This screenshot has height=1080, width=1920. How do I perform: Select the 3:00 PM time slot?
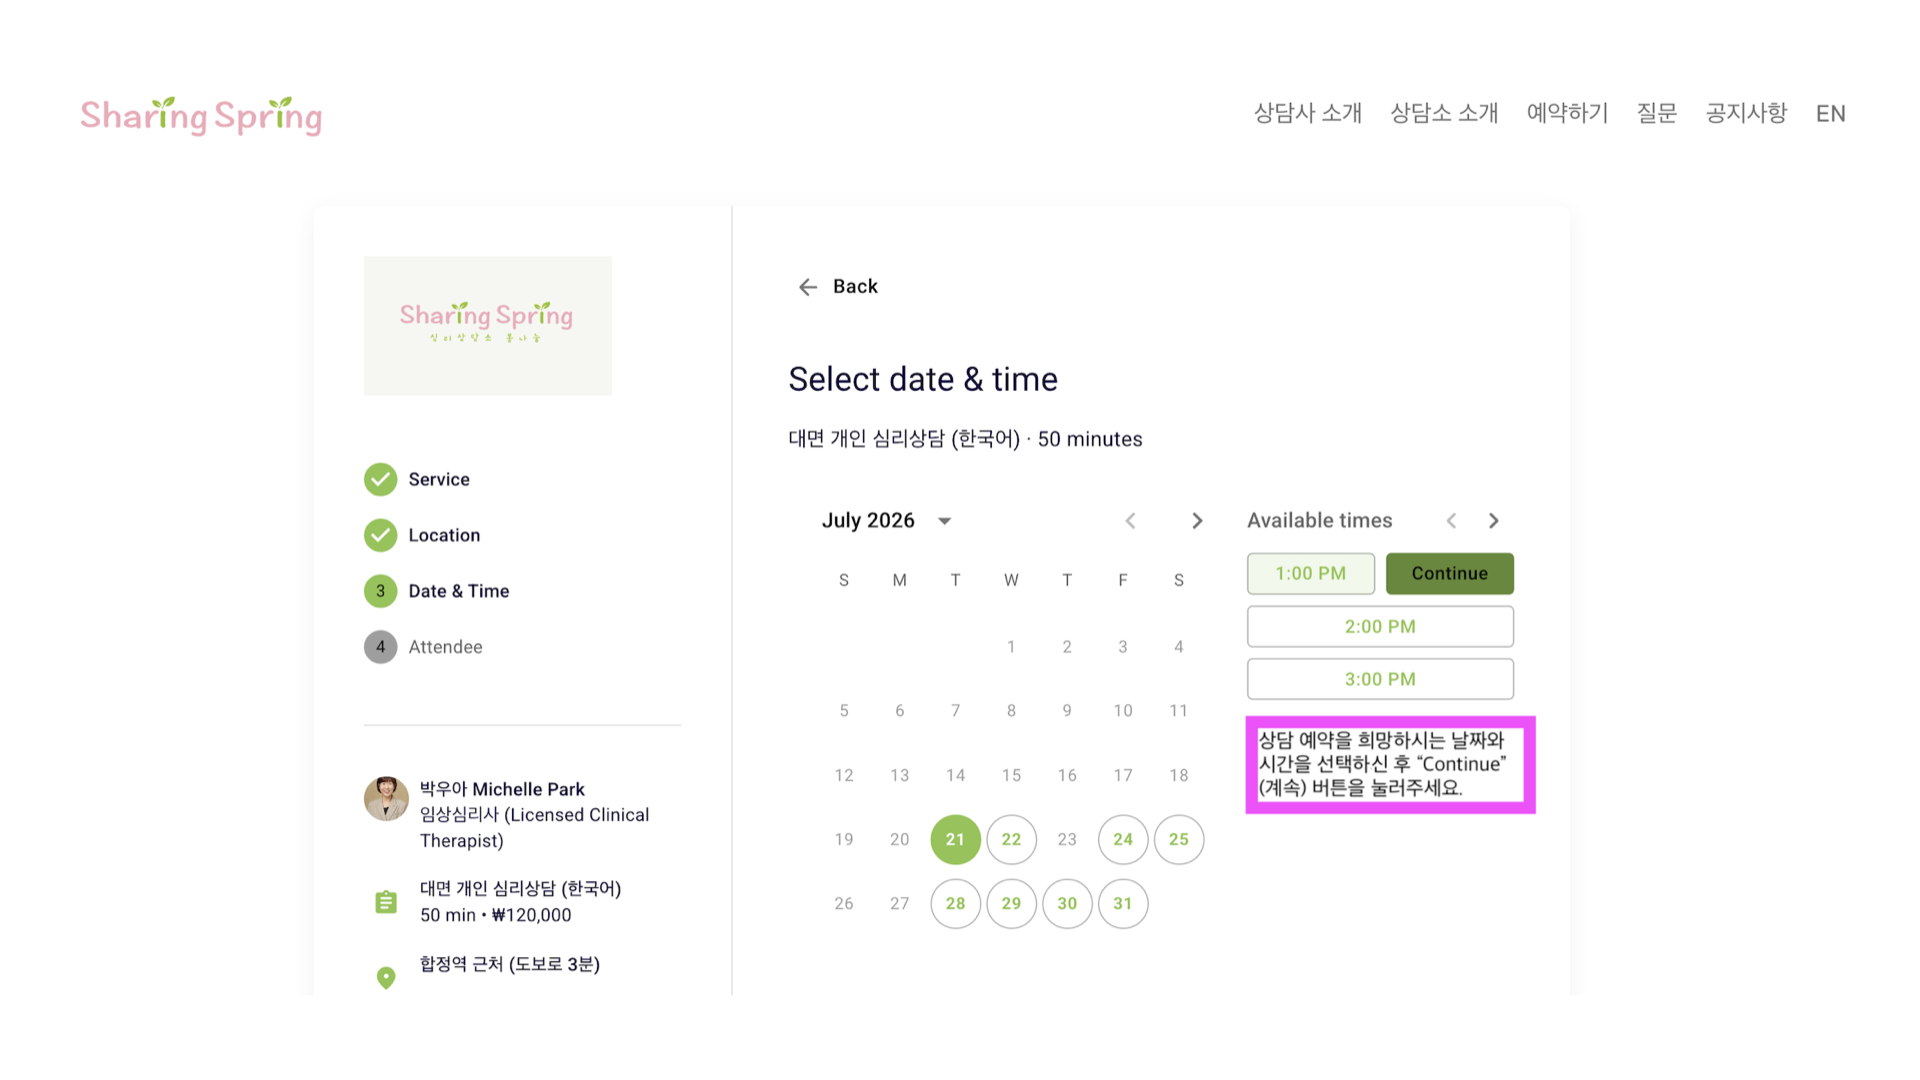pos(1380,680)
